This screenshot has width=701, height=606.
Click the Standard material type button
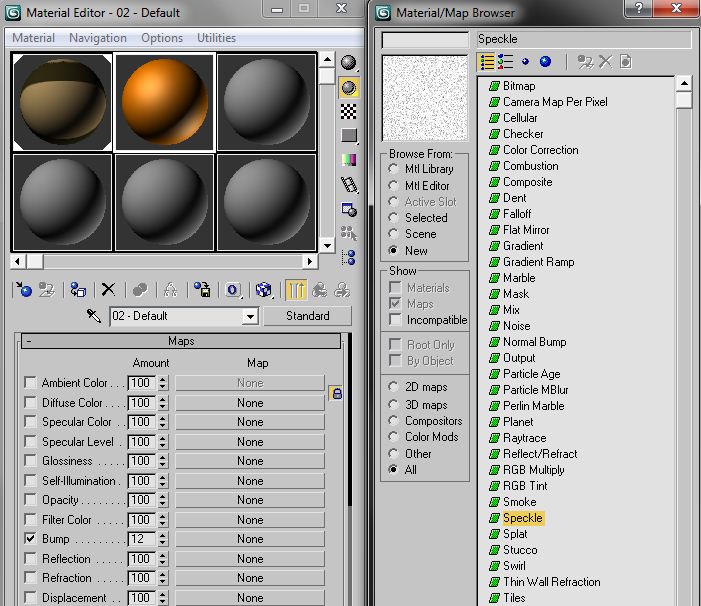307,316
